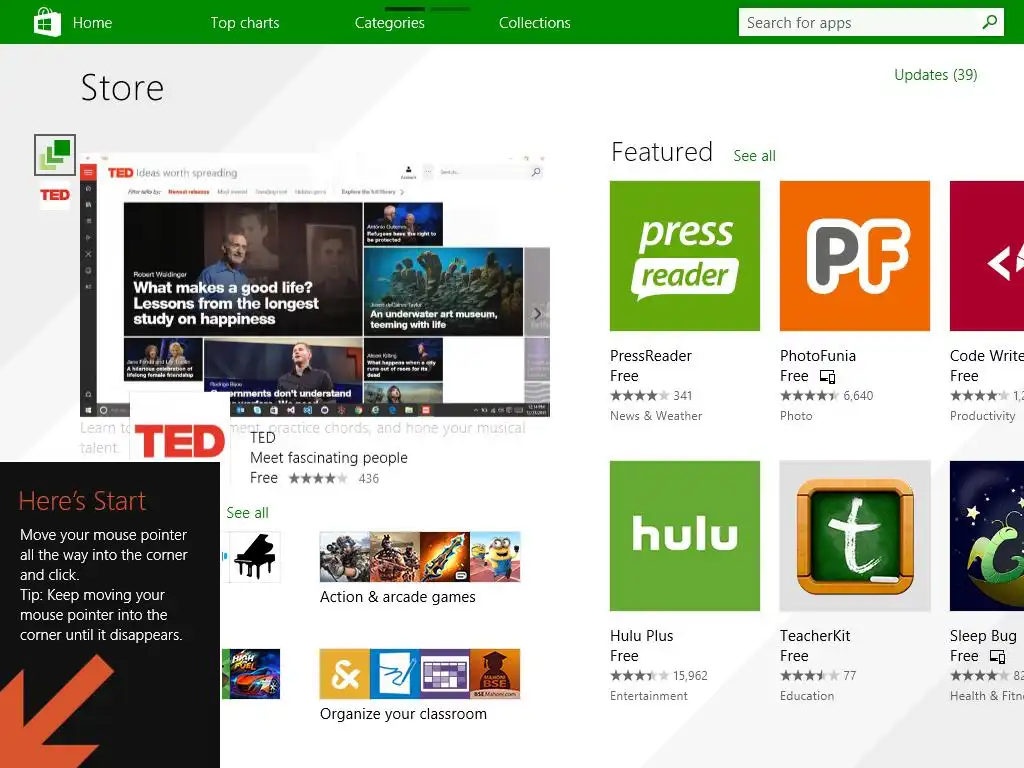Click the Search for apps field
The width and height of the screenshot is (1024, 768).
(871, 23)
